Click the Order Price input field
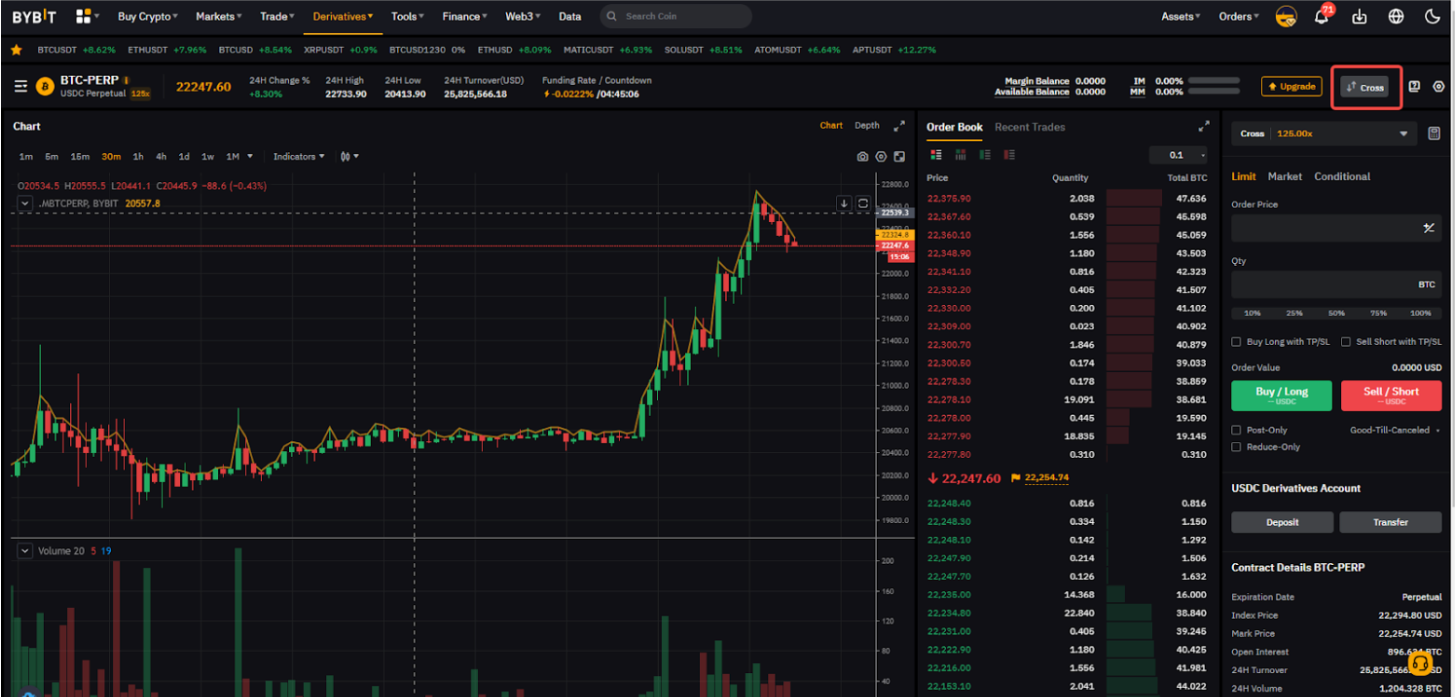This screenshot has height=697, width=1455. 1324,228
